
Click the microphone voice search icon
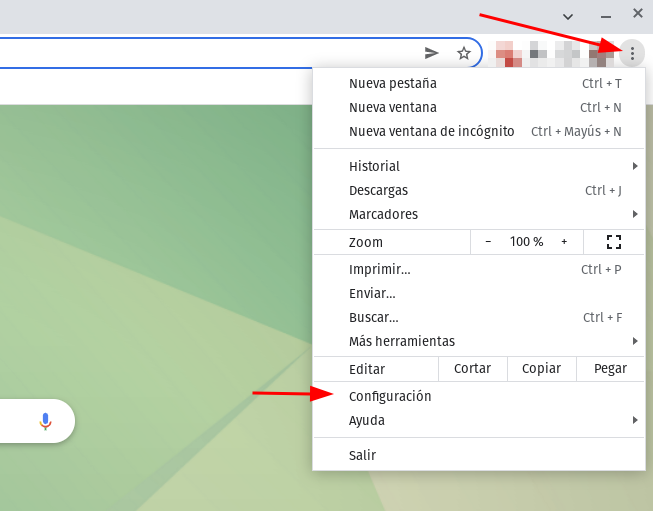(x=45, y=421)
